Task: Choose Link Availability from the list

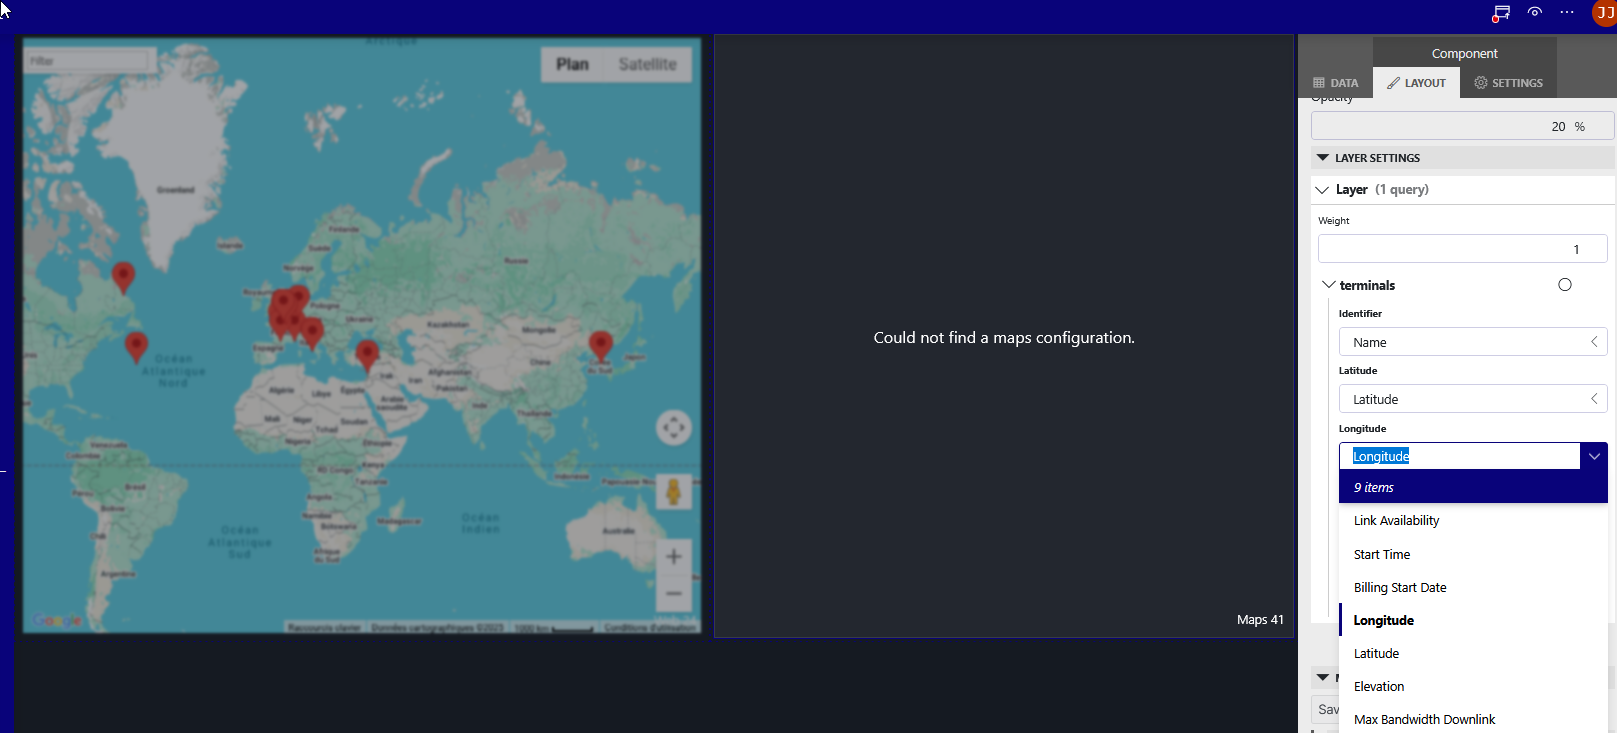Action: (x=1473, y=521)
